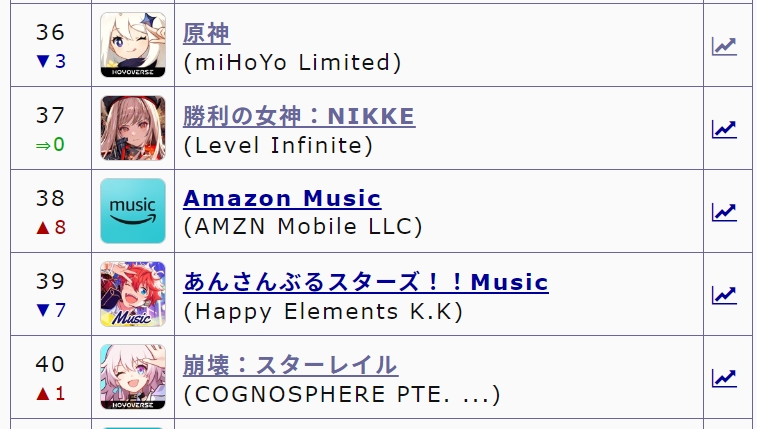
Task: Click the rank 36 cell
Action: [50, 45]
